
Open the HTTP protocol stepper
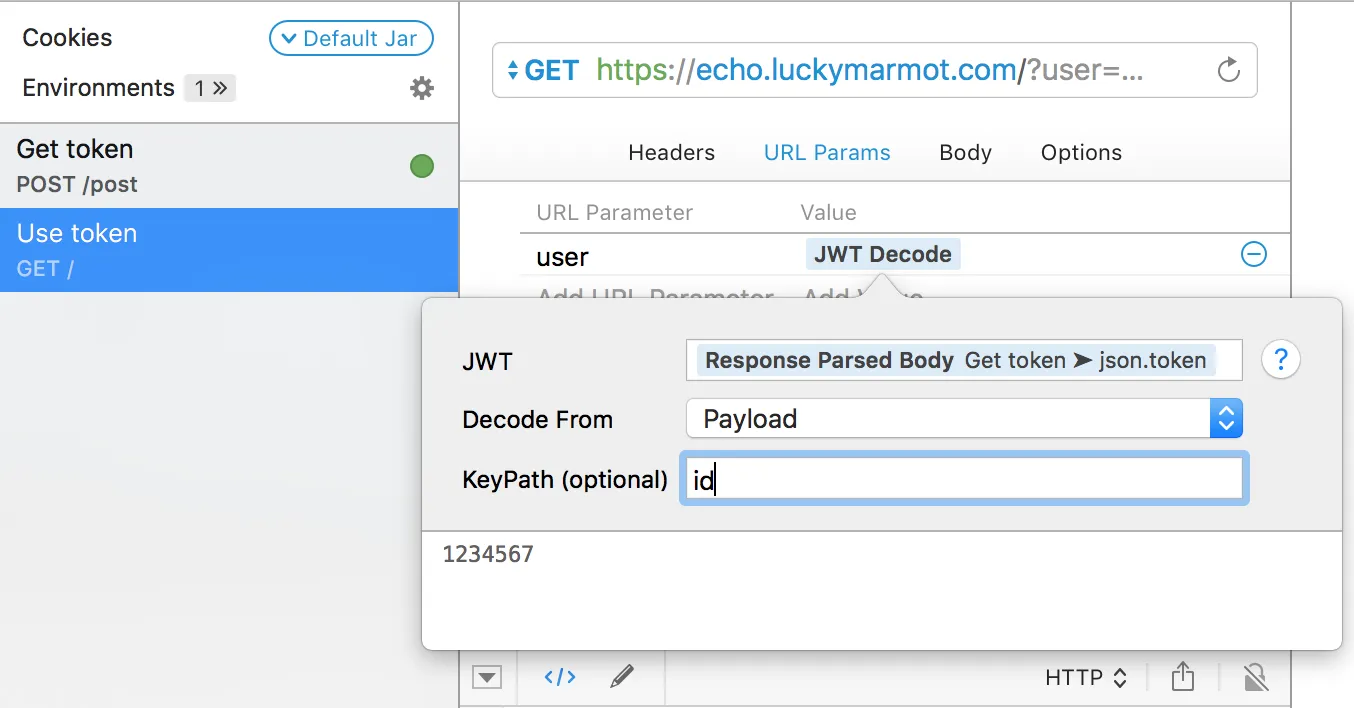click(1085, 678)
